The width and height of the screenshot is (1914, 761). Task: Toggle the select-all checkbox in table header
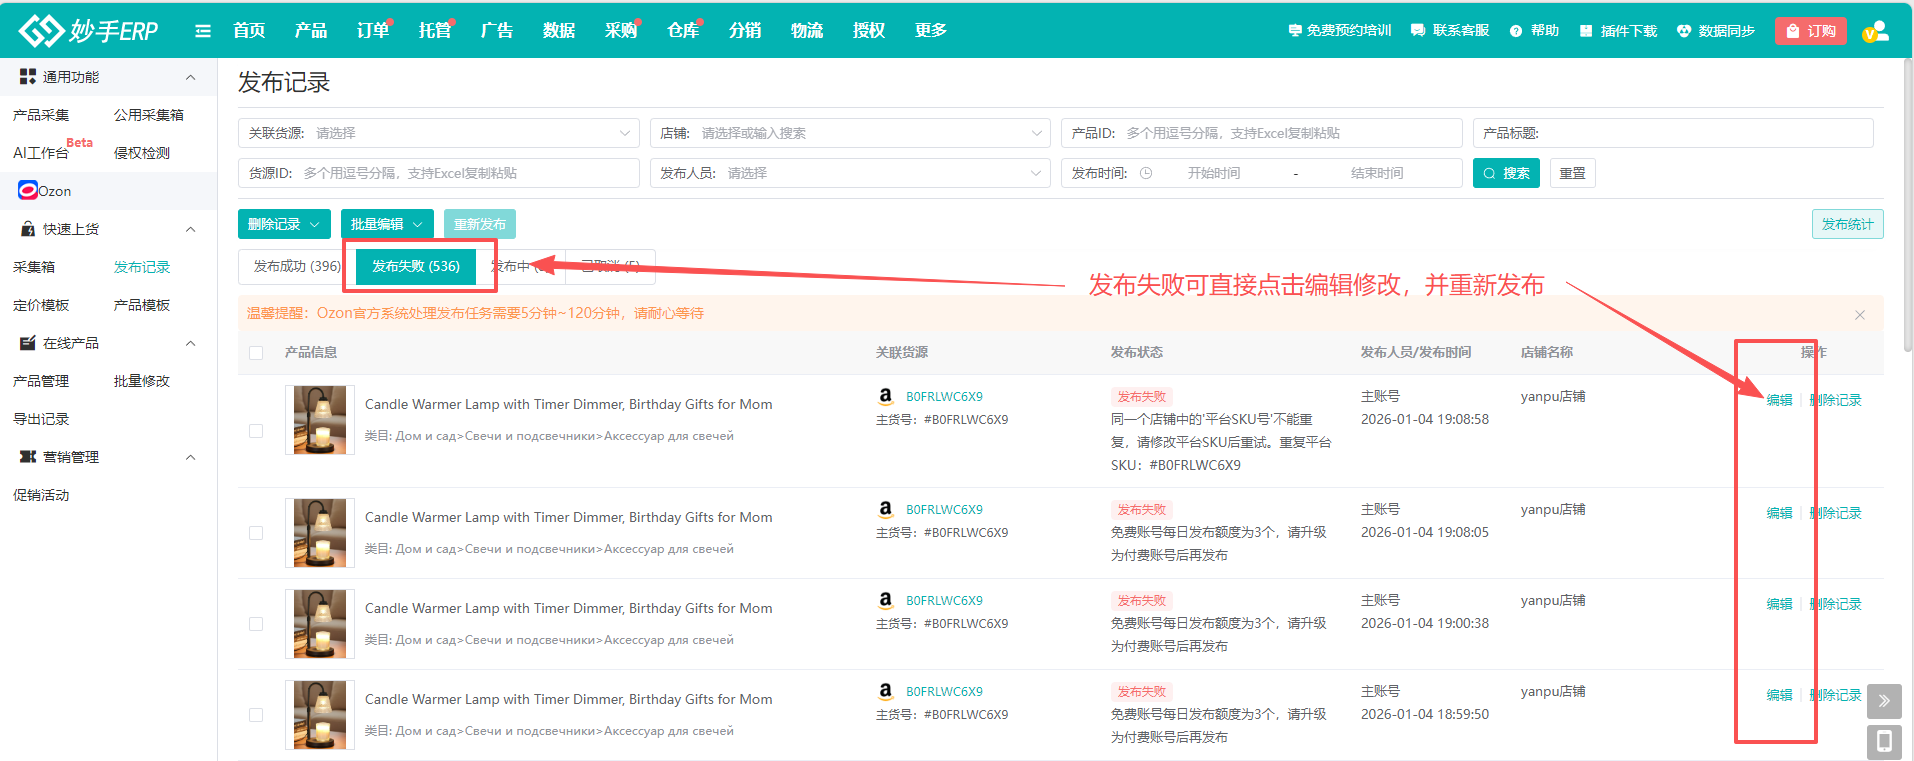pos(256,353)
